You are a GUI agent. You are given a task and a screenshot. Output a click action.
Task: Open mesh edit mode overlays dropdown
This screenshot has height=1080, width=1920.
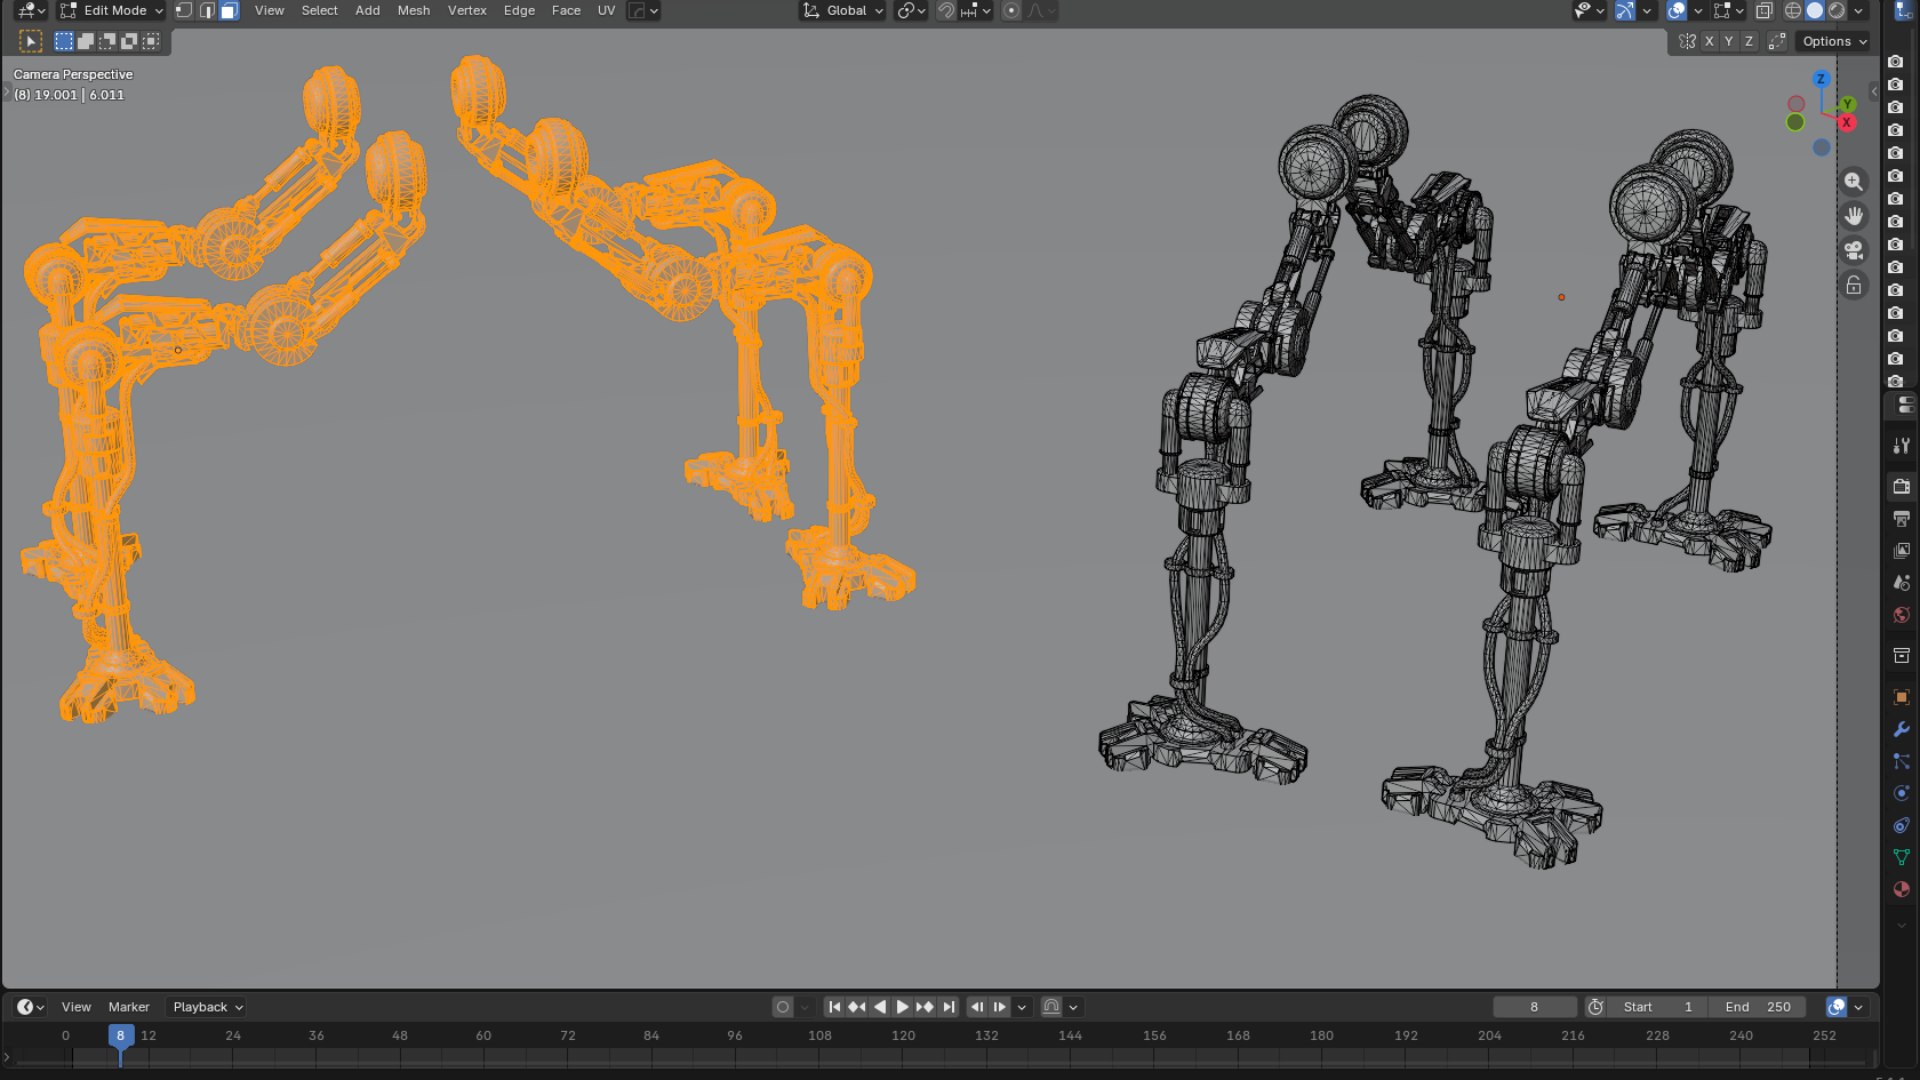1728,11
